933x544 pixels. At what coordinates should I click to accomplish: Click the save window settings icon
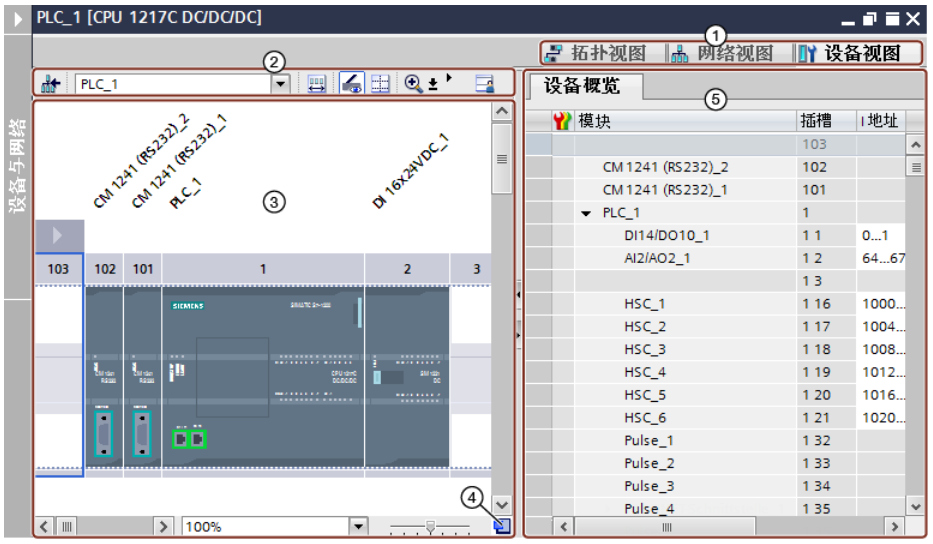(485, 83)
